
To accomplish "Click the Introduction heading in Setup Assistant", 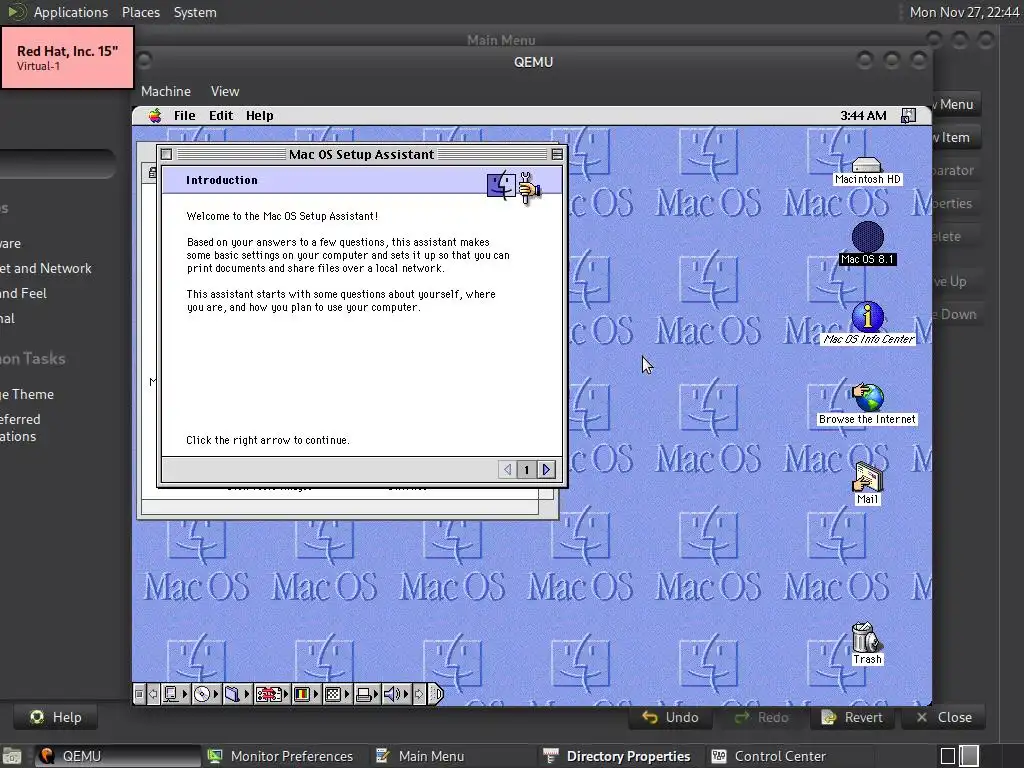I will pos(221,180).
